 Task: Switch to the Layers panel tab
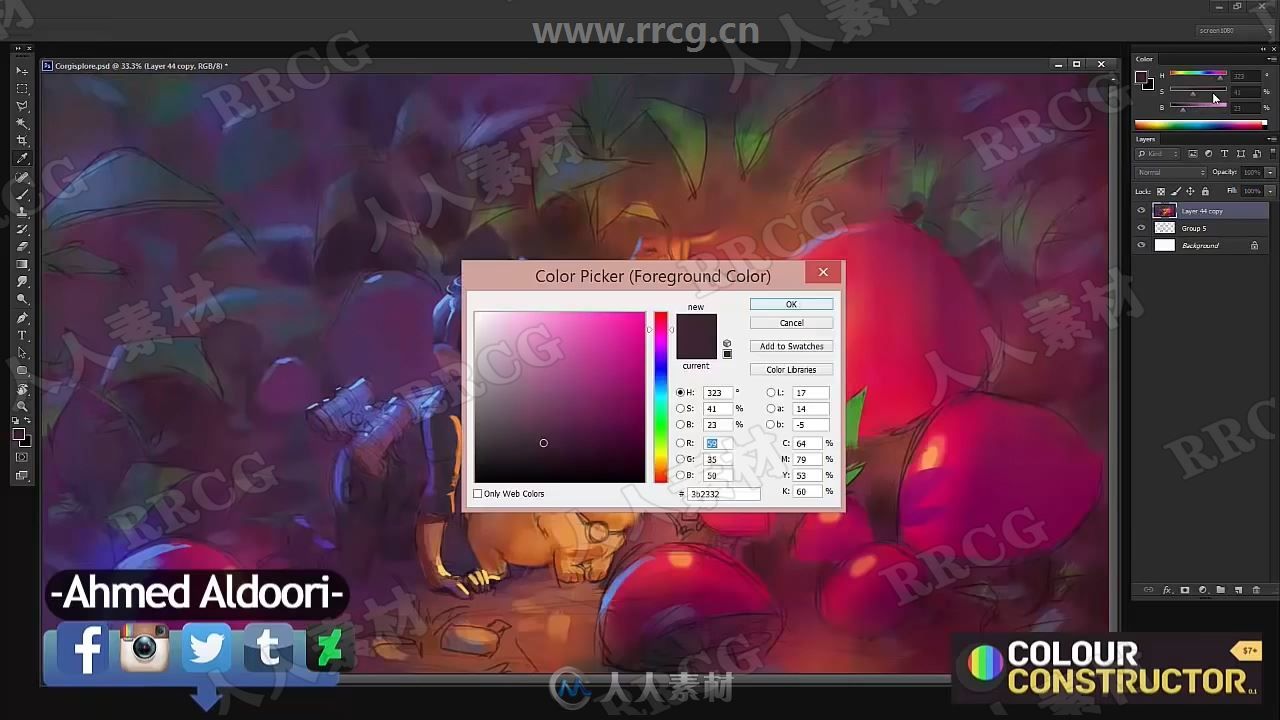coord(1146,139)
